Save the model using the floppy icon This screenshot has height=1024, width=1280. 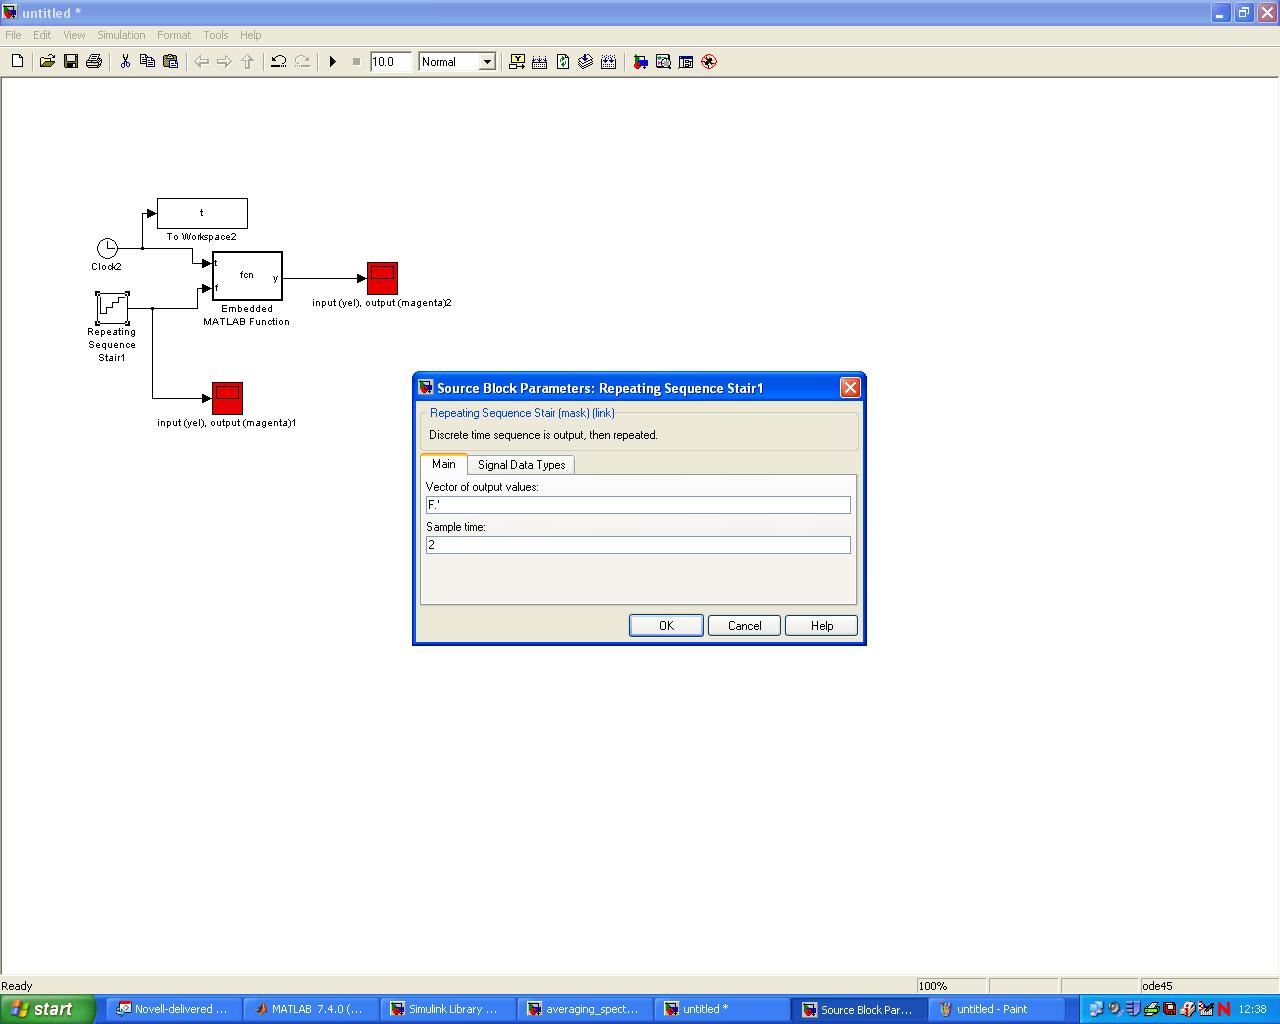[71, 62]
